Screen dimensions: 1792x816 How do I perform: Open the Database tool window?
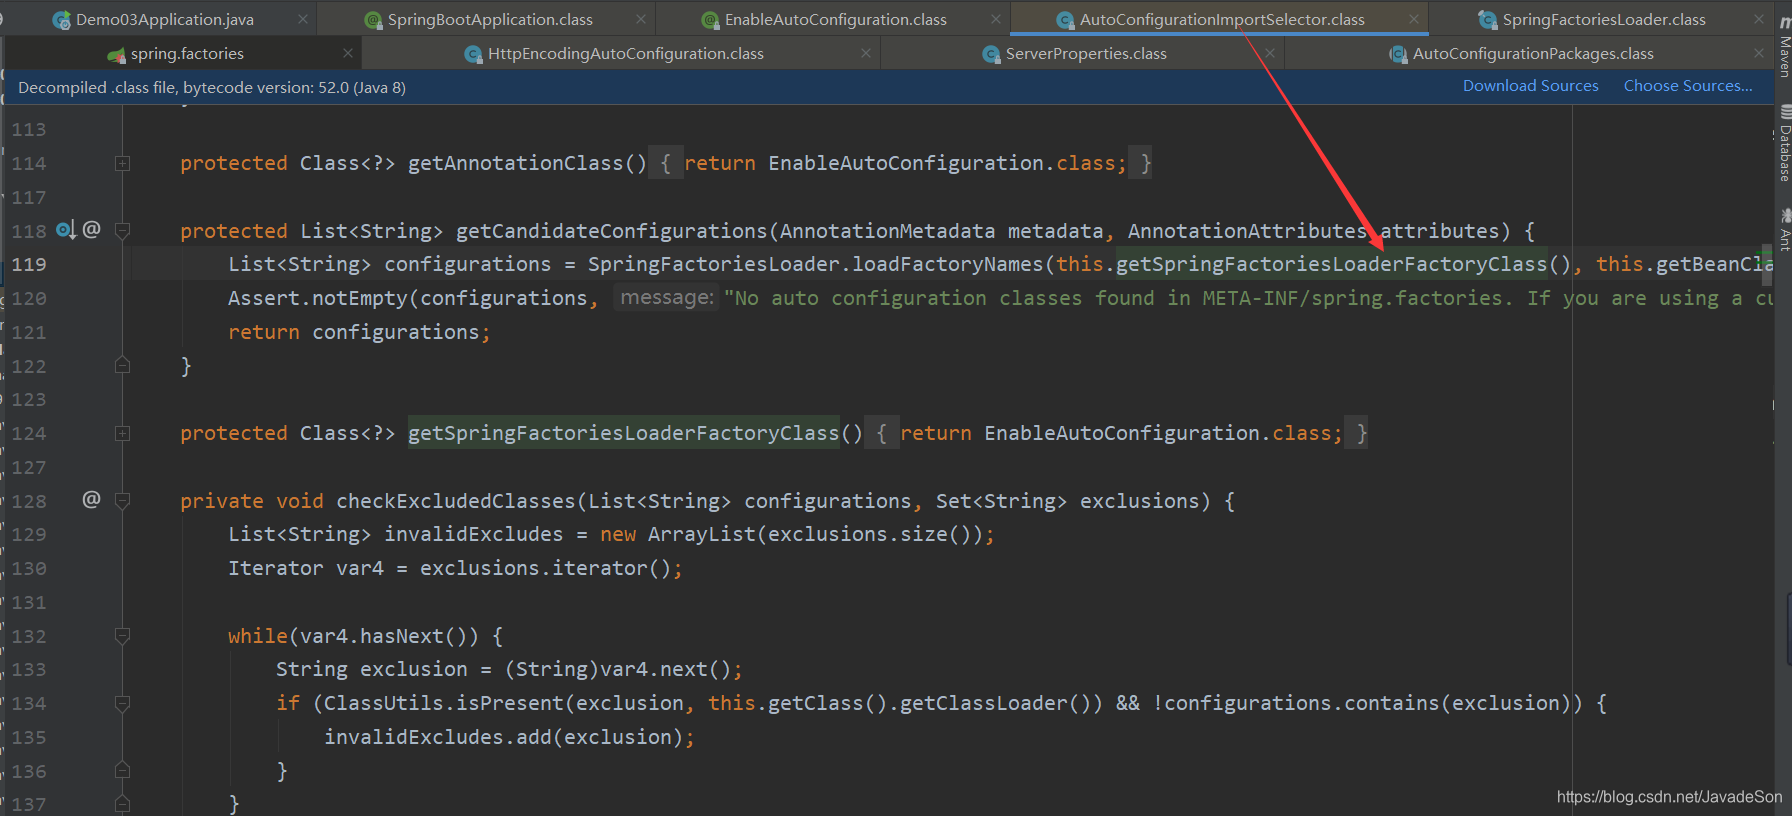[1784, 144]
